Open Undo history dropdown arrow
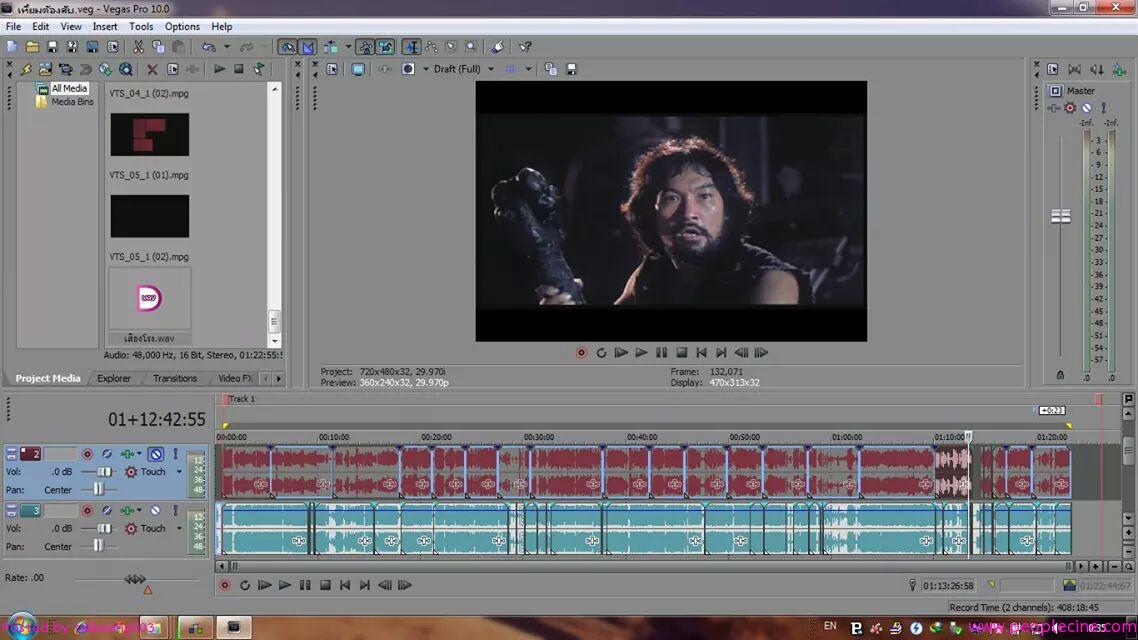The image size is (1138, 640). click(x=226, y=47)
